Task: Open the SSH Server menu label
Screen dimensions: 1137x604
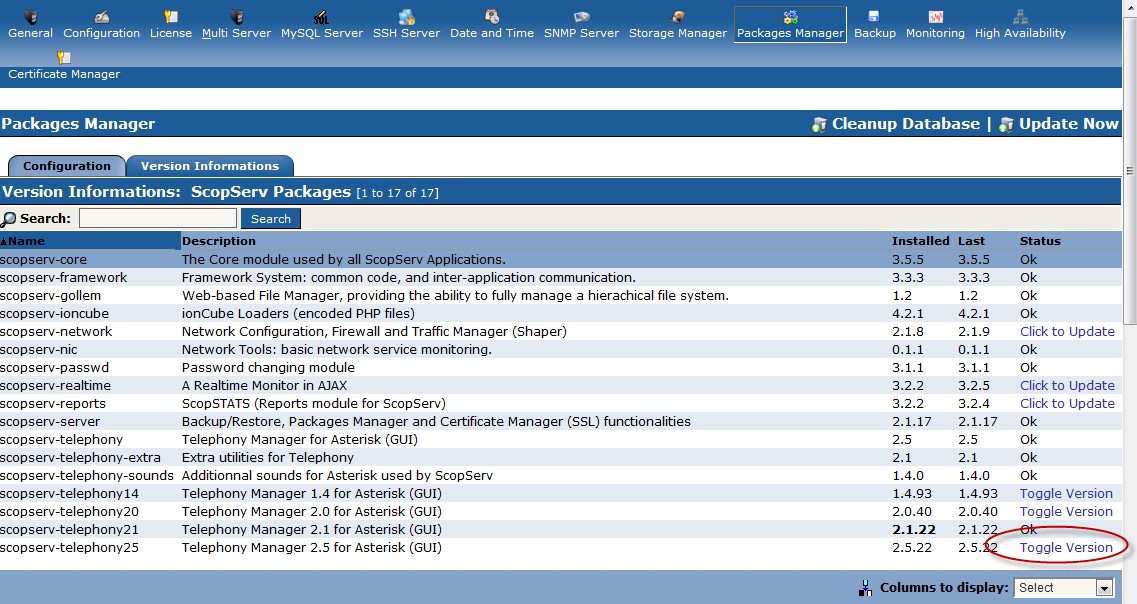Action: pyautogui.click(x=407, y=33)
